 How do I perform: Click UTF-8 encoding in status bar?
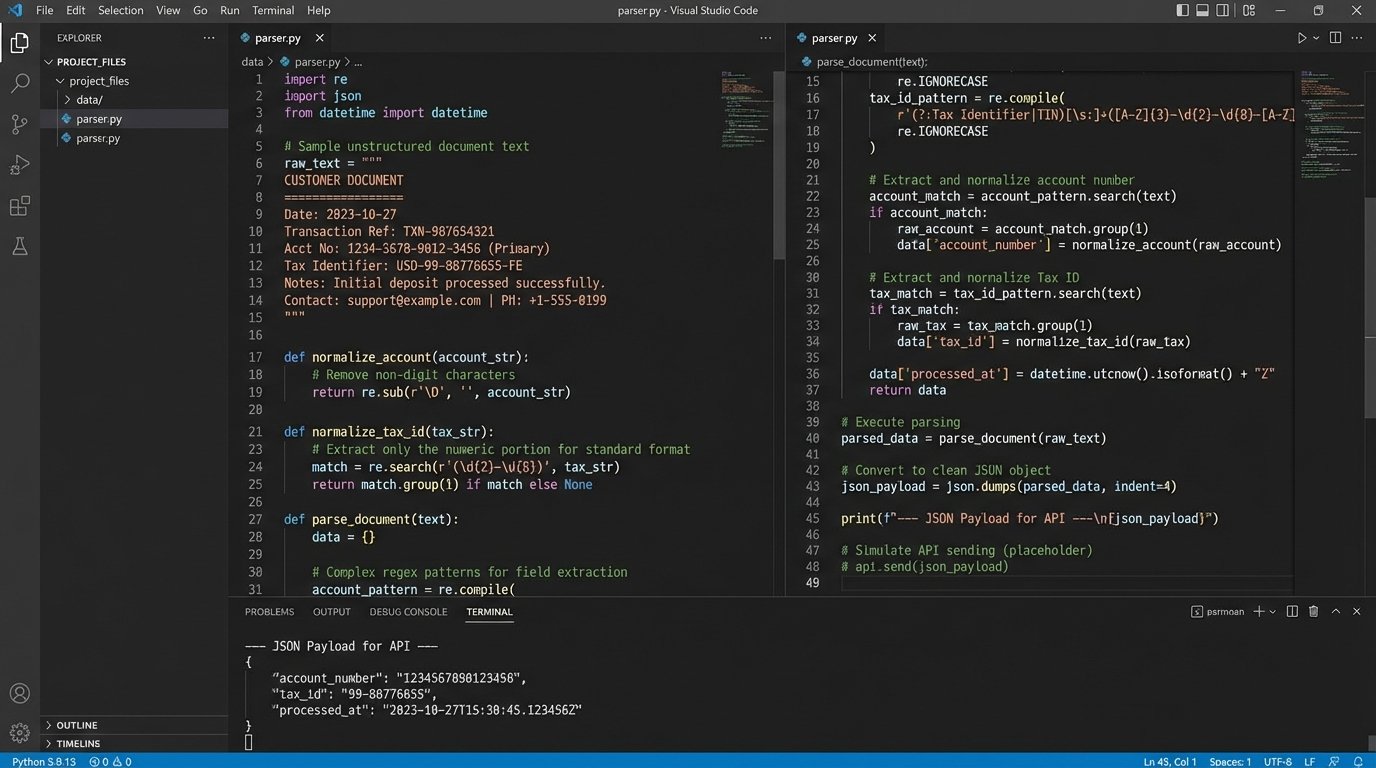[1277, 761]
